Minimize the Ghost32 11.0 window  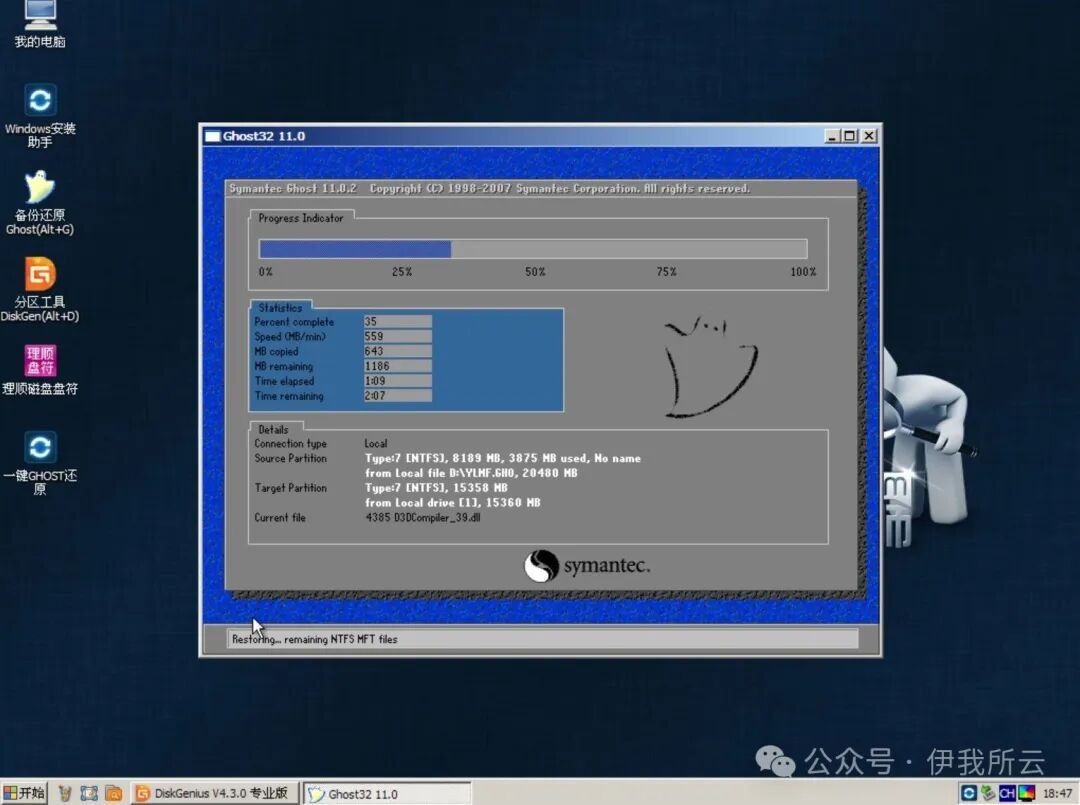[832, 136]
